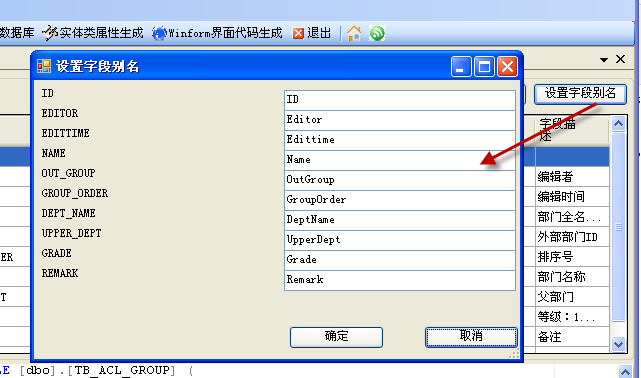Viewport: 641px width, 378px height.
Task: Click the GROUP_ORDER field label
Action: [75, 193]
